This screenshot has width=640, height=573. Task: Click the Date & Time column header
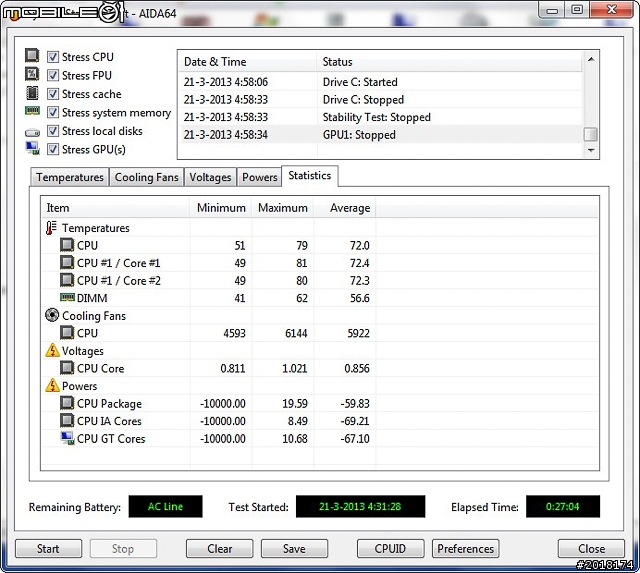click(248, 62)
